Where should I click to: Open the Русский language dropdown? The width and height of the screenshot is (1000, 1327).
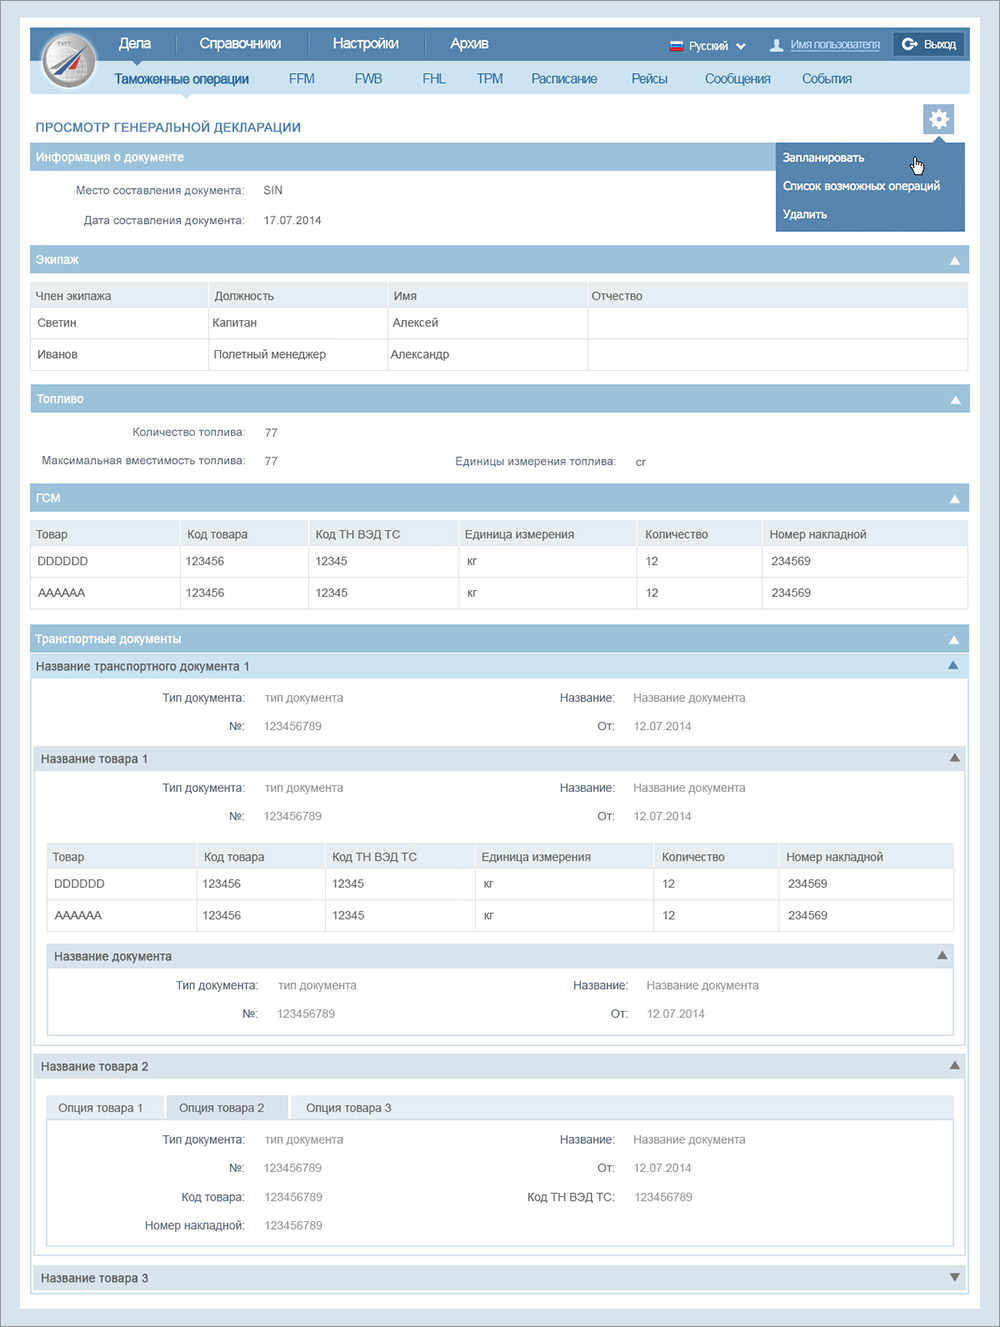[708, 46]
